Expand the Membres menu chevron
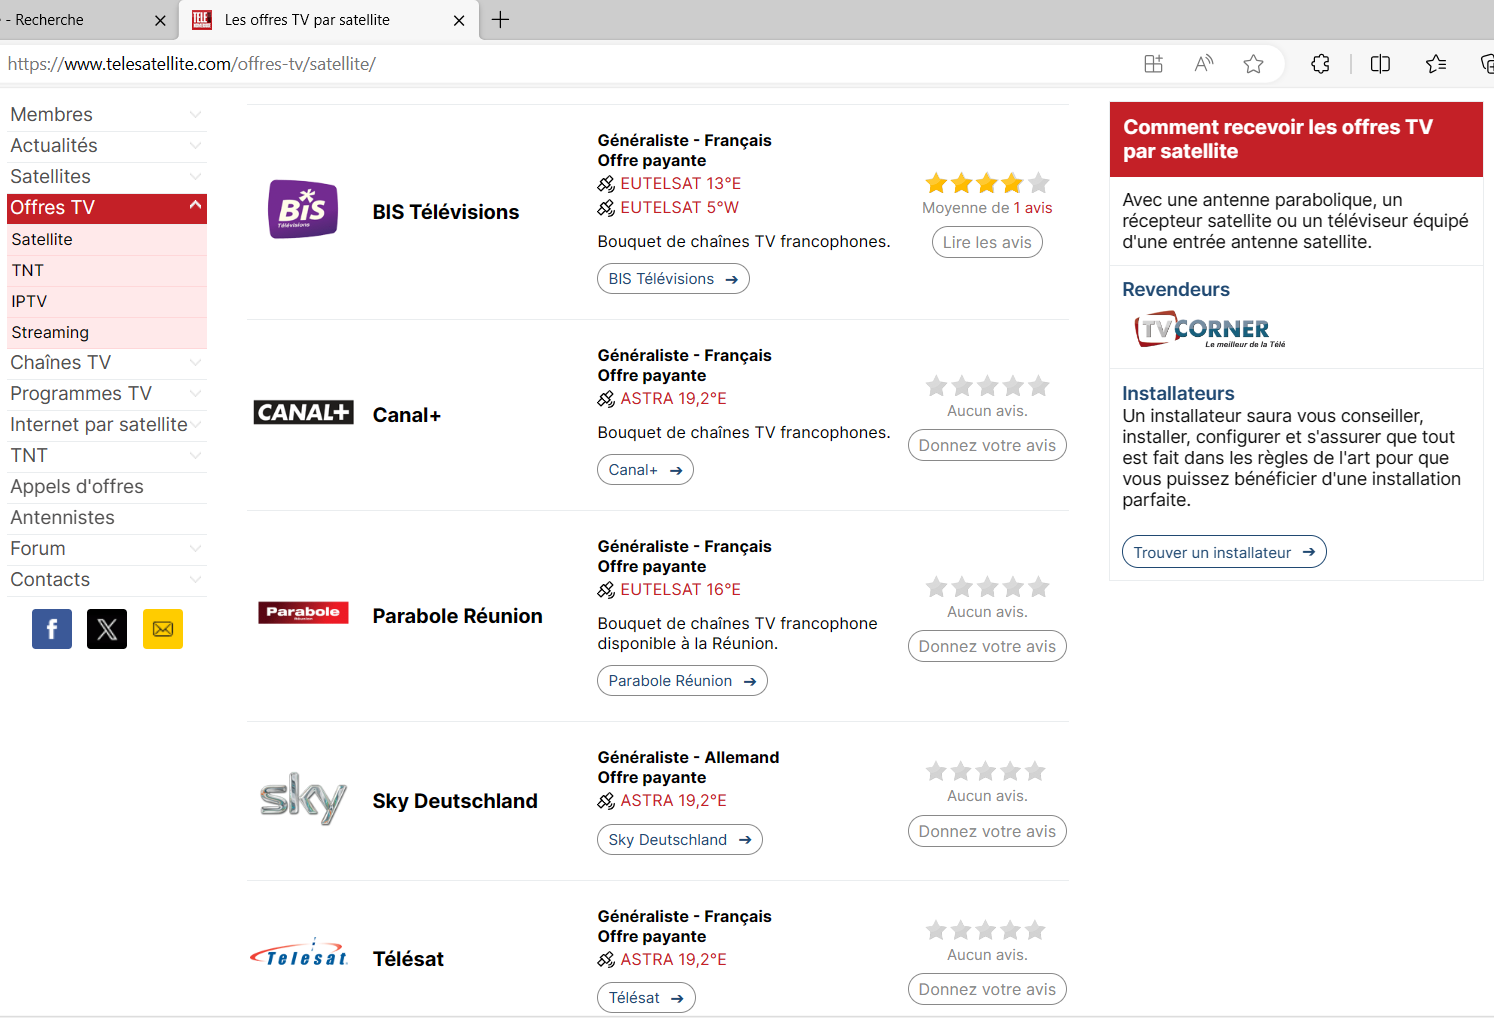 (x=196, y=115)
